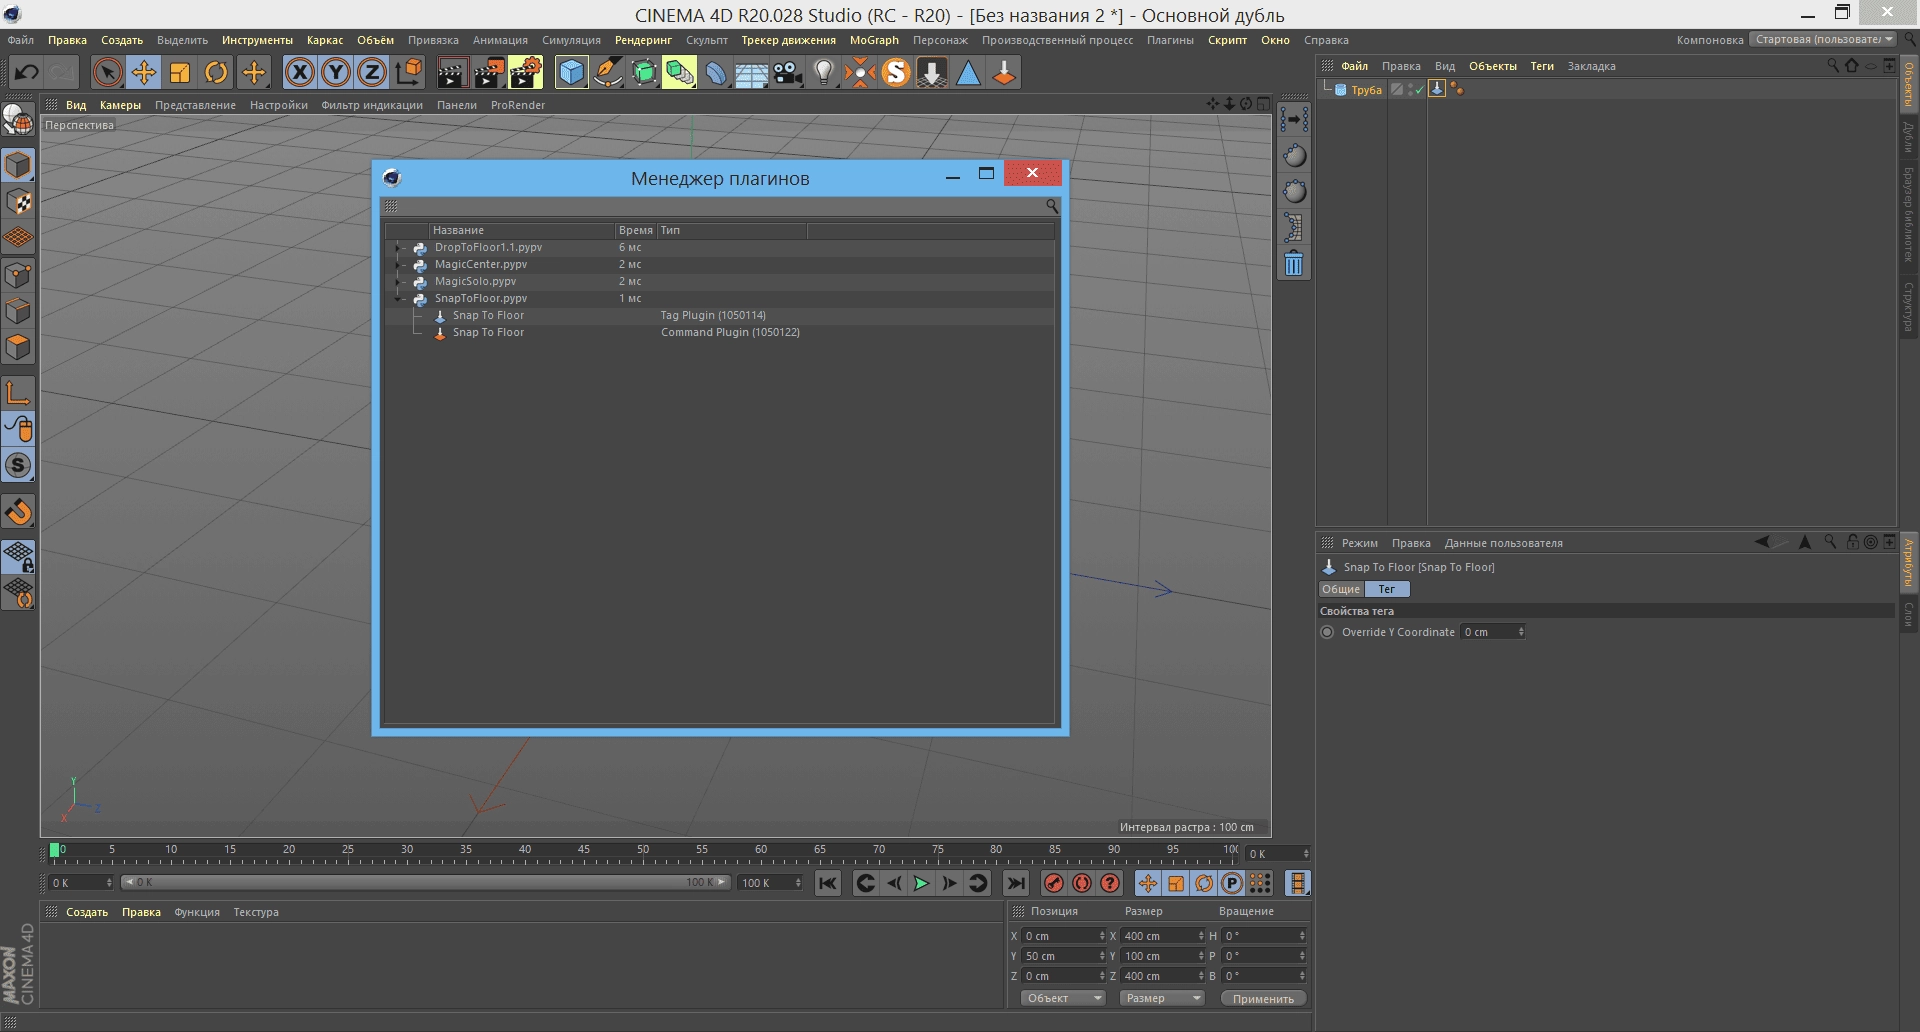This screenshot has width=1920, height=1032.
Task: Sort plugins by Название column
Action: click(521, 230)
